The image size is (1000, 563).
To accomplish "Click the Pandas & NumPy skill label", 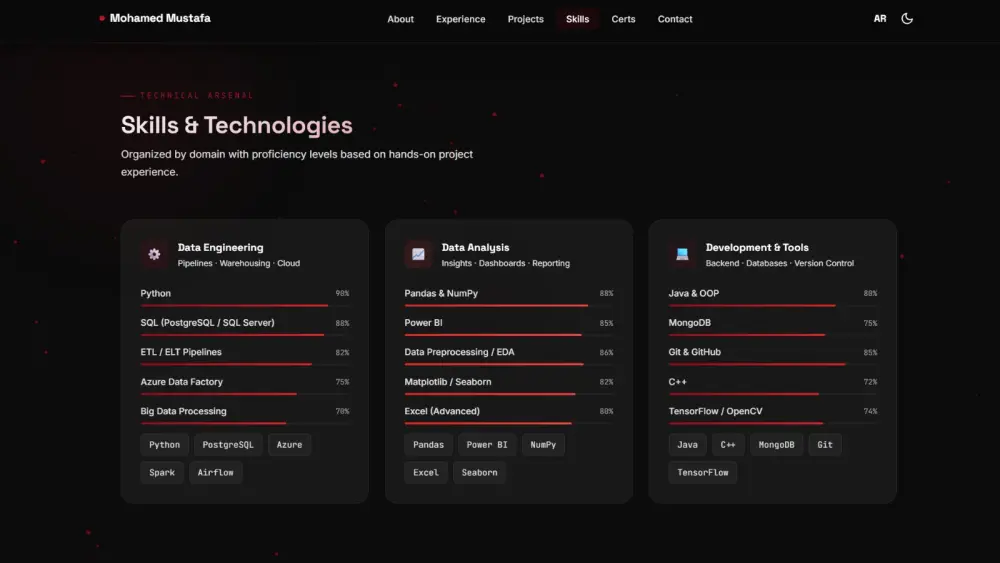I will click(441, 293).
